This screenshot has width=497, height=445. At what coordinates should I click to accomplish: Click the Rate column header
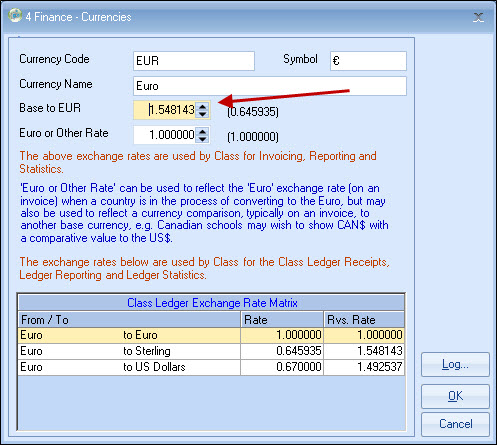coord(282,320)
